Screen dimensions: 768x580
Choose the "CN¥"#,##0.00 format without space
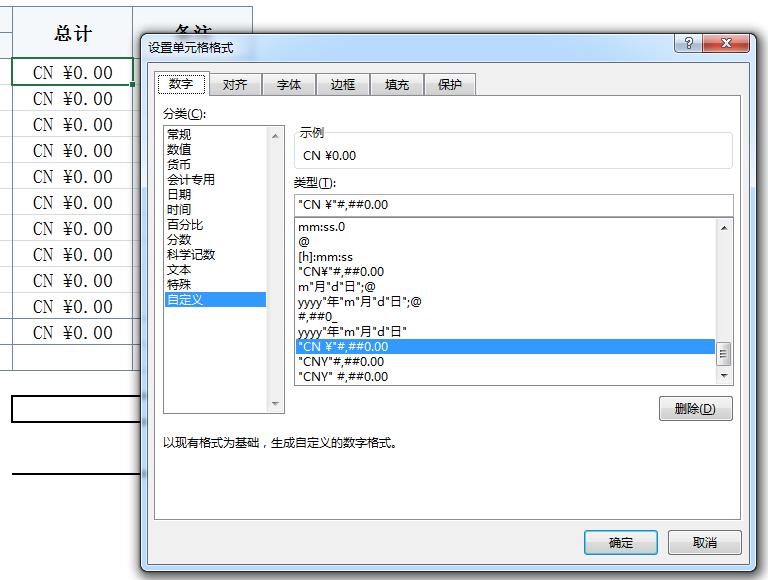[505, 271]
